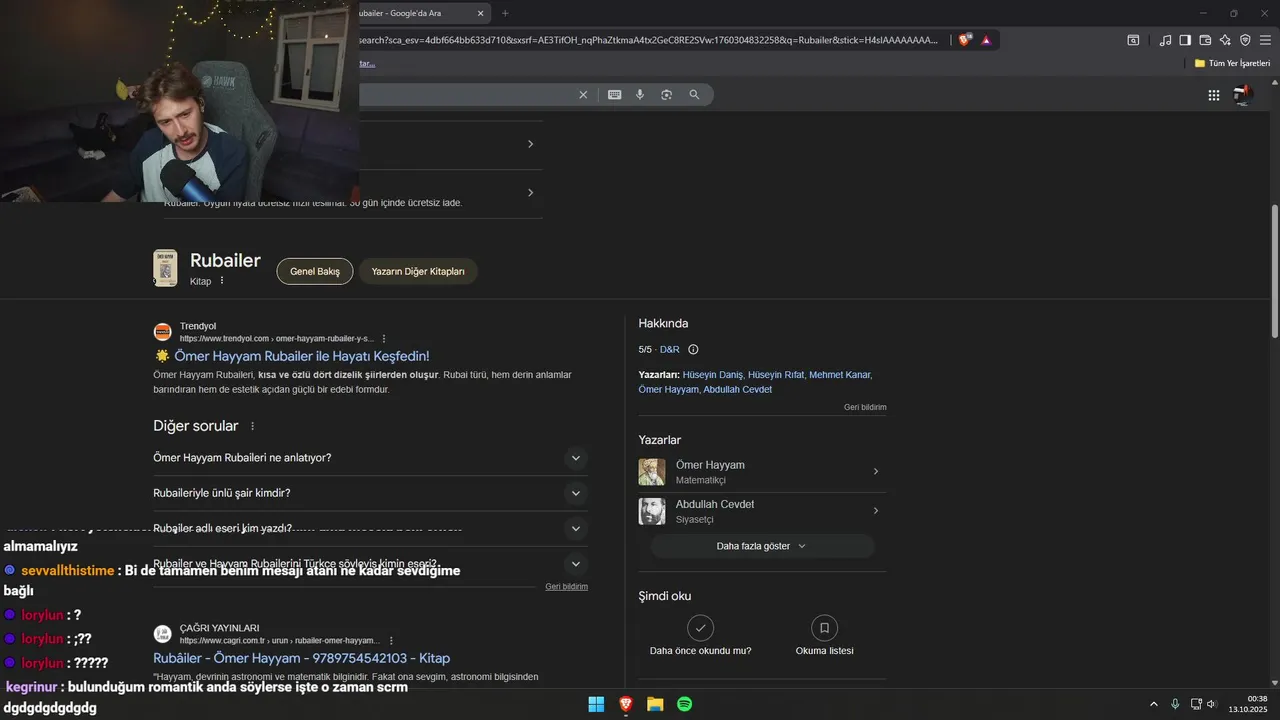This screenshot has width=1280, height=720.
Task: Close the Rubailer browser tab
Action: [480, 13]
